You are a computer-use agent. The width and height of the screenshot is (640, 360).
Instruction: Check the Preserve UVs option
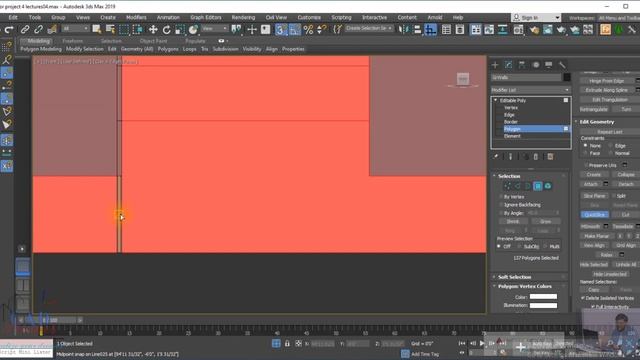click(586, 165)
